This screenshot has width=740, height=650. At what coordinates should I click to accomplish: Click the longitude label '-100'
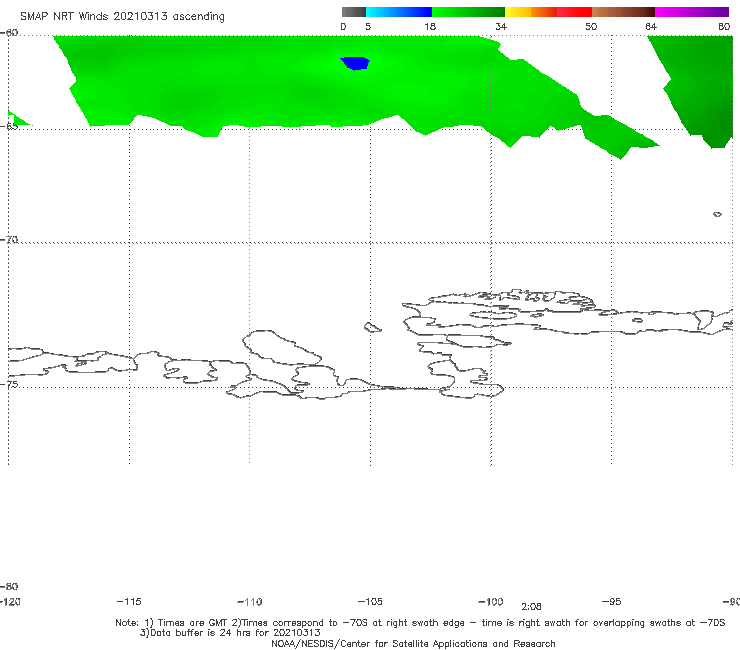(x=491, y=601)
